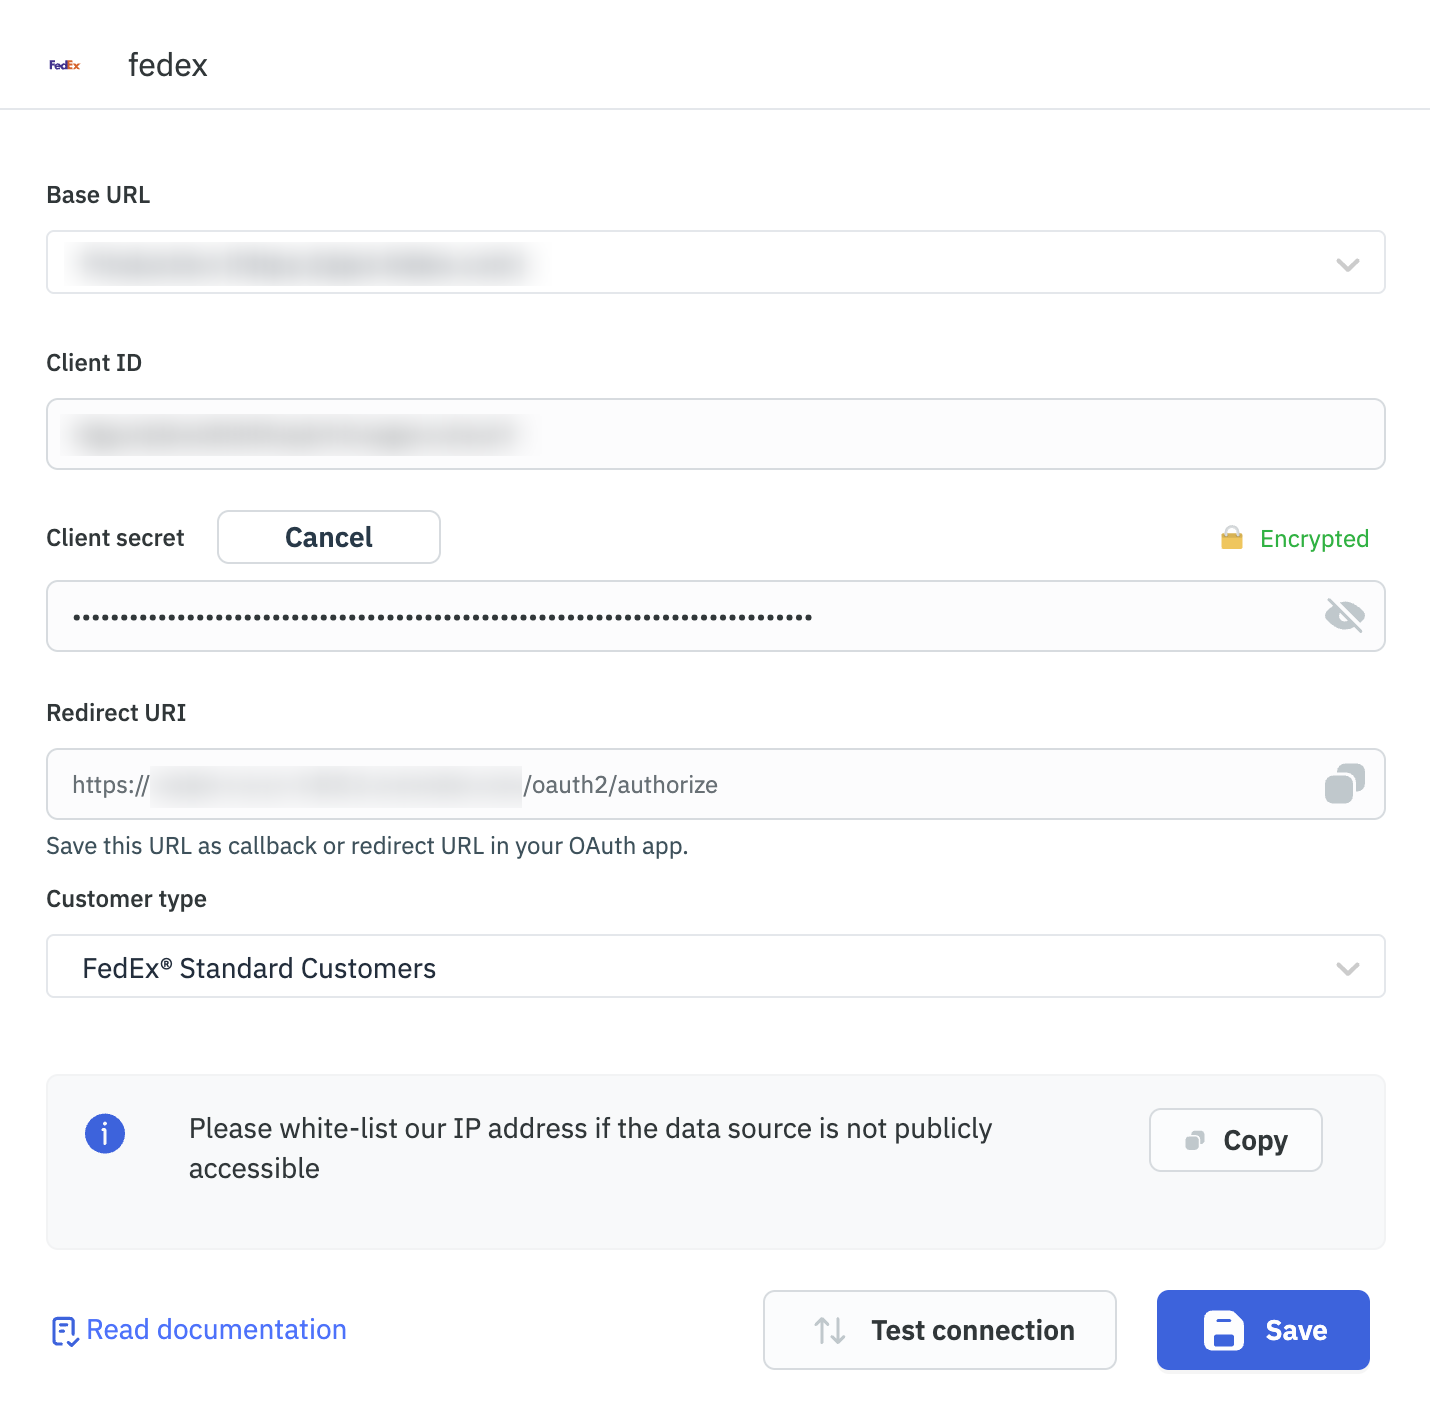Image resolution: width=1430 pixels, height=1418 pixels.
Task: Click the fedex title in the header
Action: pyautogui.click(x=166, y=64)
